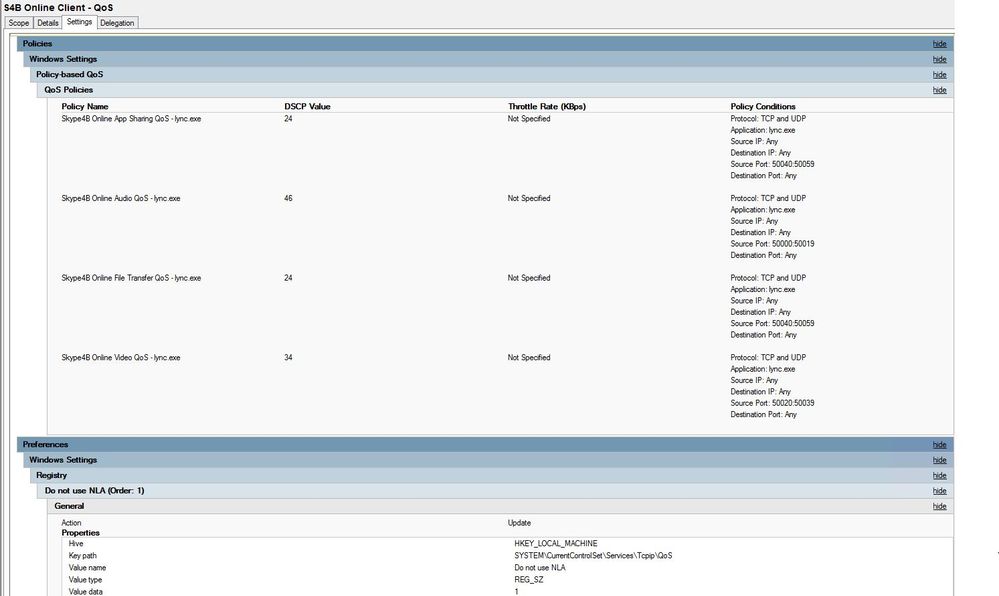Image resolution: width=999 pixels, height=596 pixels.
Task: Collapse the Policy-based QoS header
Action: (x=492, y=75)
